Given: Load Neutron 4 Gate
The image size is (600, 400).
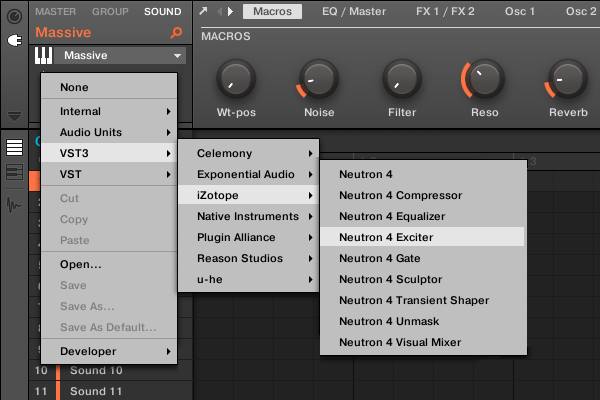Looking at the screenshot, I should (x=423, y=258).
